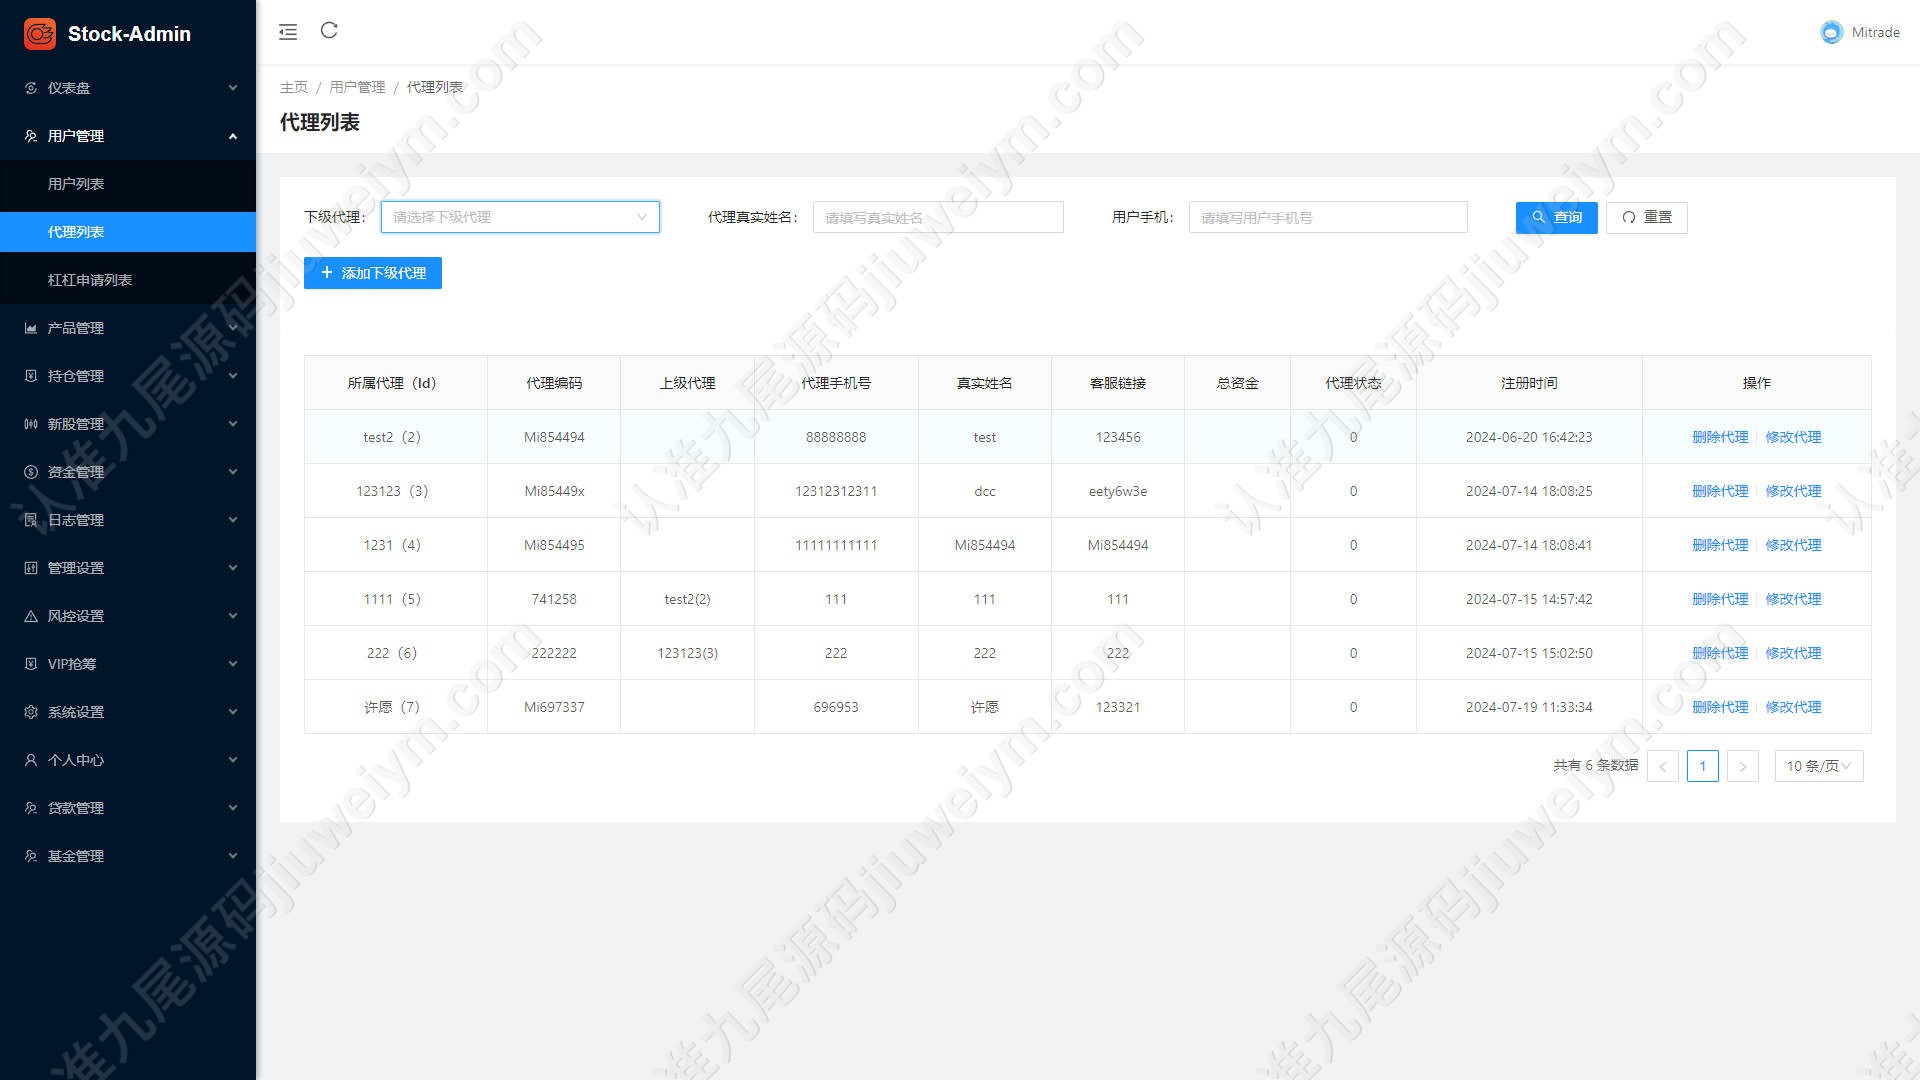Screen dimensions: 1920x1080
Task: Click the 系统设置 gear icon
Action: pos(31,712)
